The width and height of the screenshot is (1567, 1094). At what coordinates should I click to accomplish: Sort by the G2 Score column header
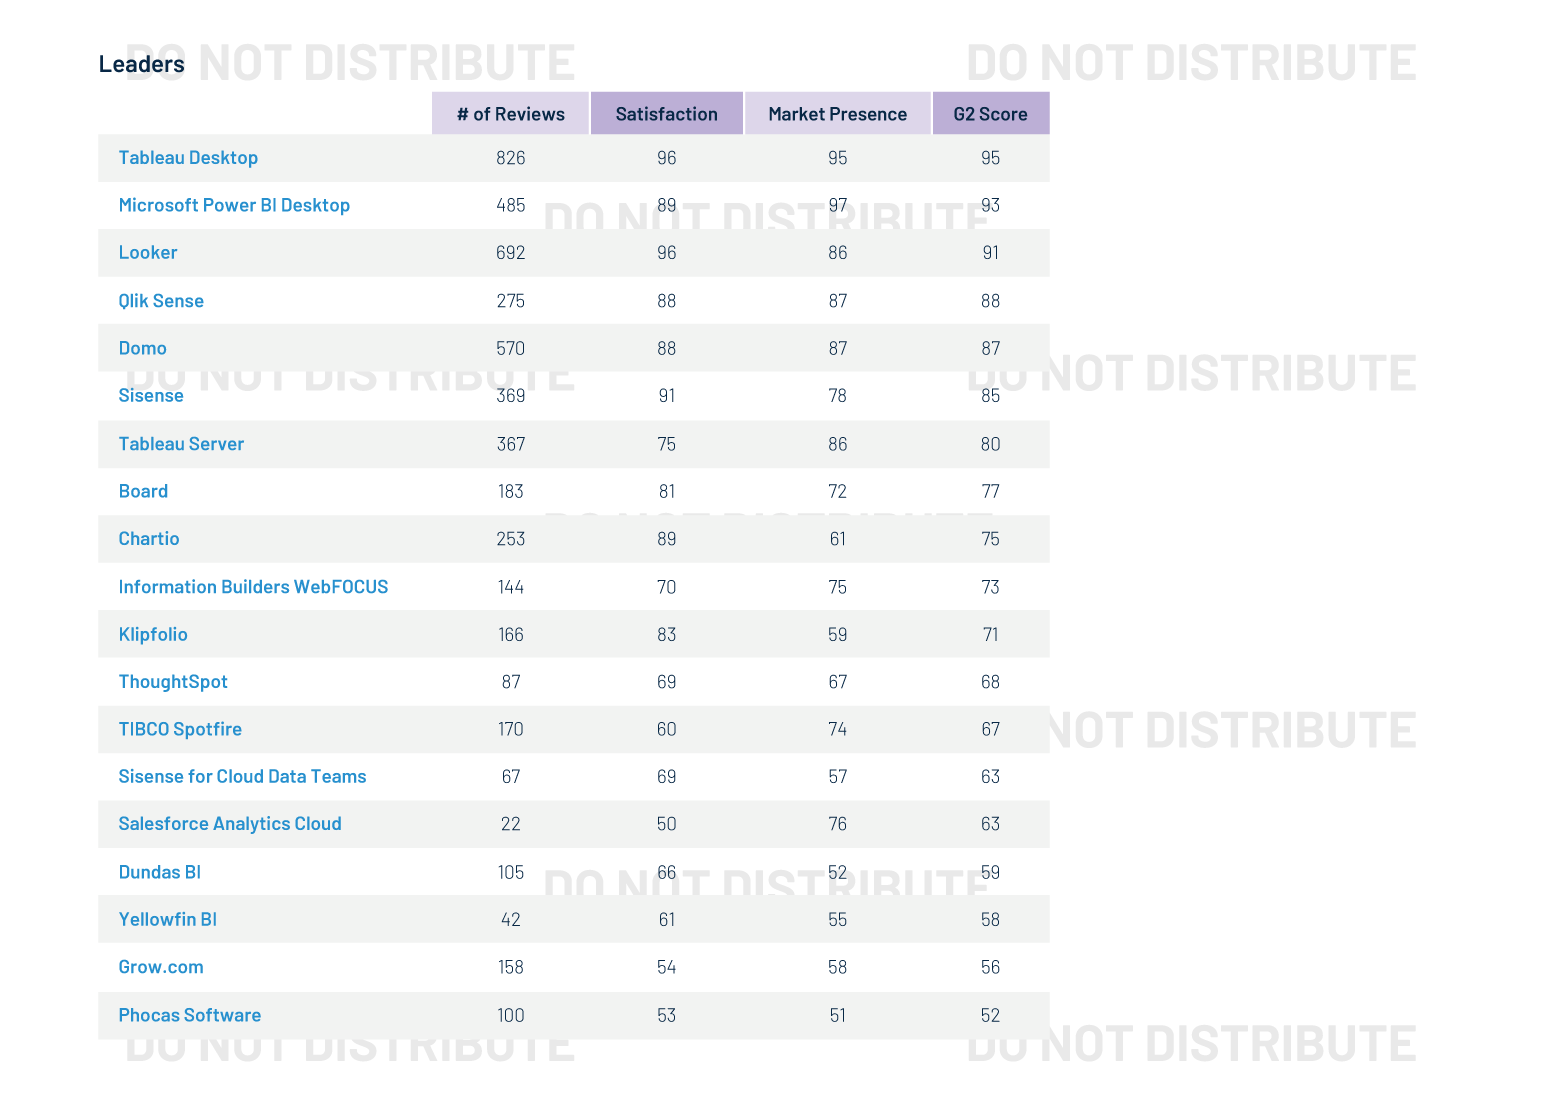click(x=990, y=113)
